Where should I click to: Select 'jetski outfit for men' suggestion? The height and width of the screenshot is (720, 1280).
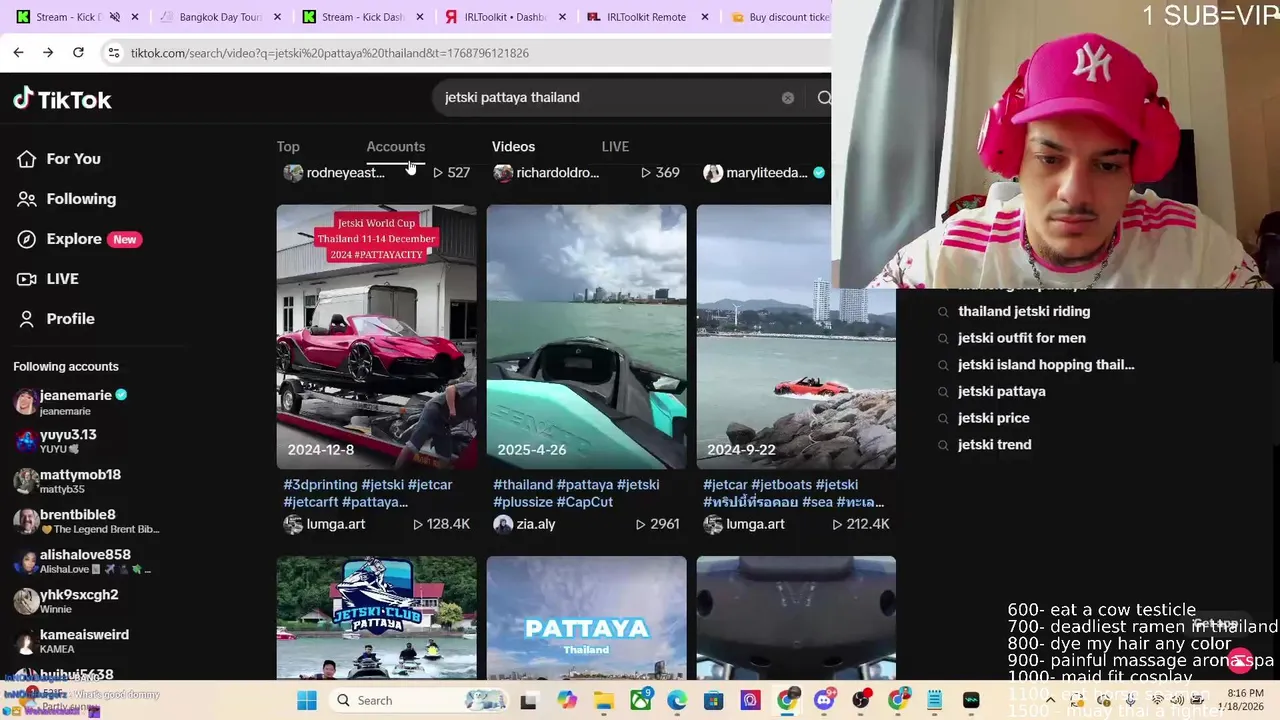[1021, 338]
